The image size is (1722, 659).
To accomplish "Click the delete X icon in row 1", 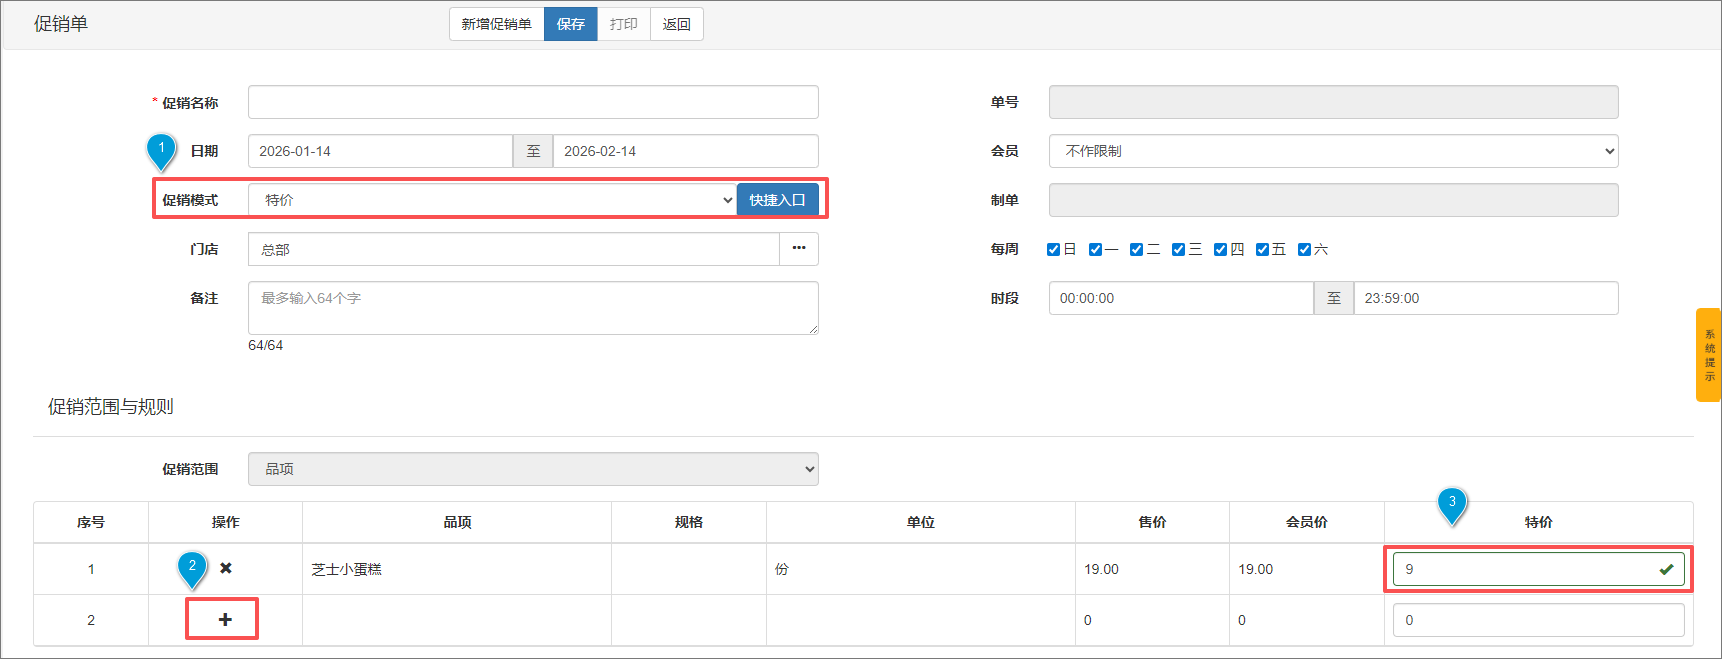I will click(226, 568).
